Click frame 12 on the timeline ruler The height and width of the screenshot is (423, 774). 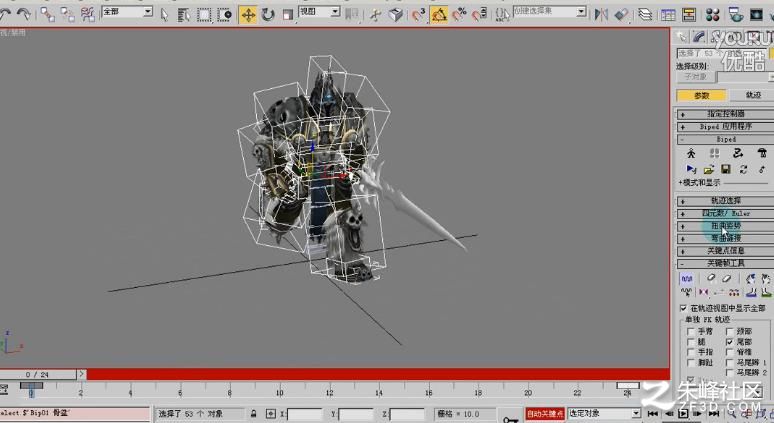pos(329,393)
